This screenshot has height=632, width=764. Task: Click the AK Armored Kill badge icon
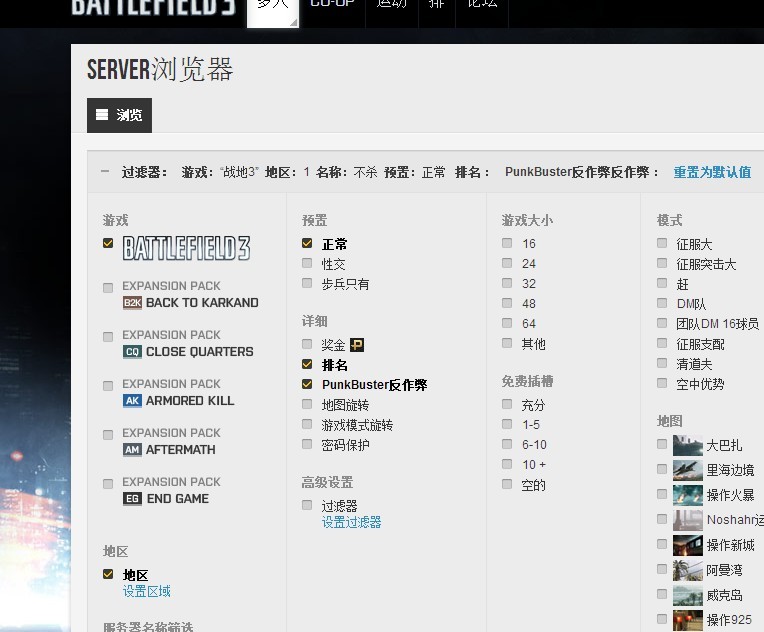132,401
